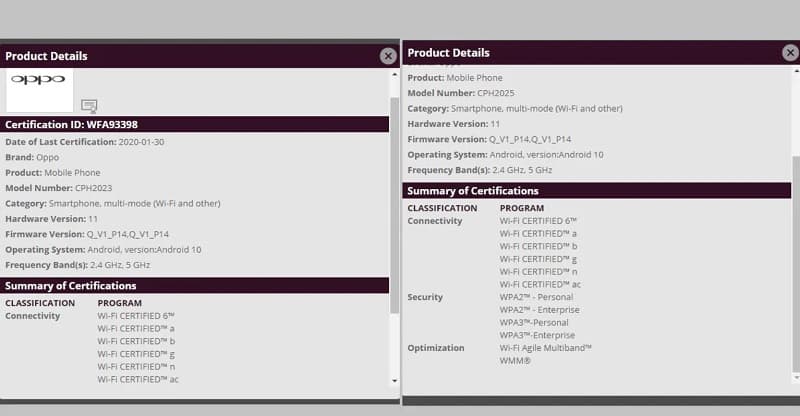Viewport: 800px width, 416px height.
Task: Select Model Number: CPH2023 text
Action: coord(59,188)
